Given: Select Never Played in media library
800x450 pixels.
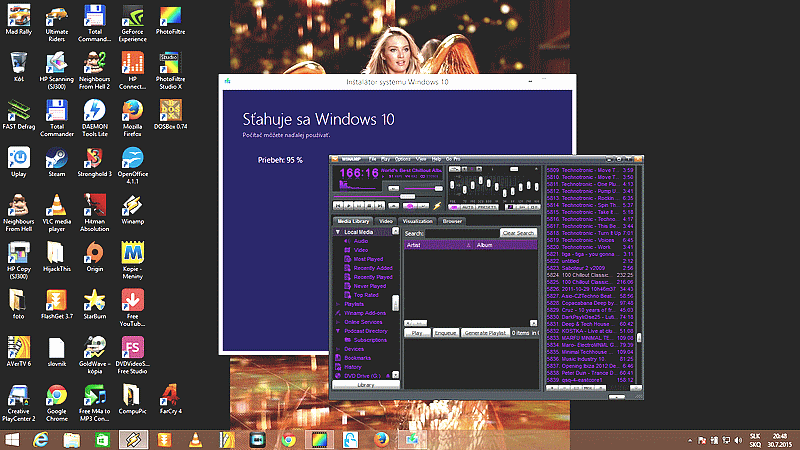Looking at the screenshot, I should (369, 286).
